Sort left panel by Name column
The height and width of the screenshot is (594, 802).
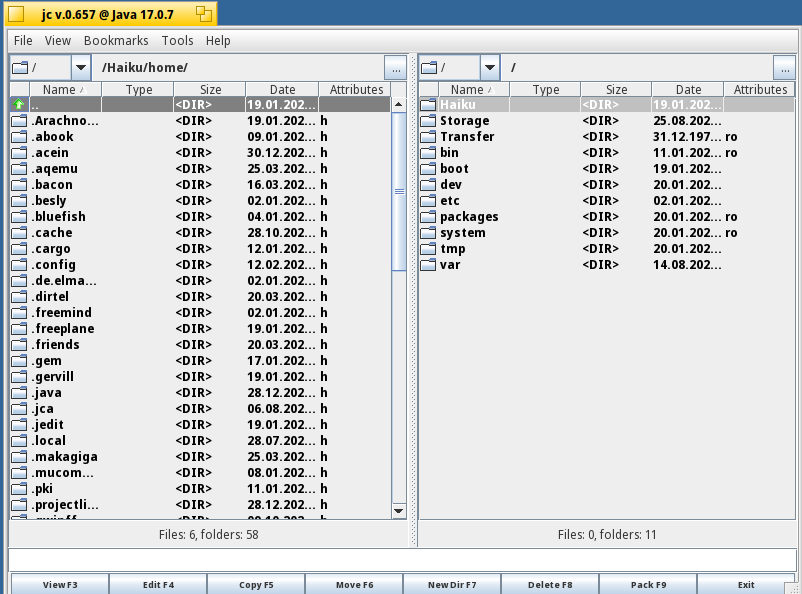[x=65, y=90]
